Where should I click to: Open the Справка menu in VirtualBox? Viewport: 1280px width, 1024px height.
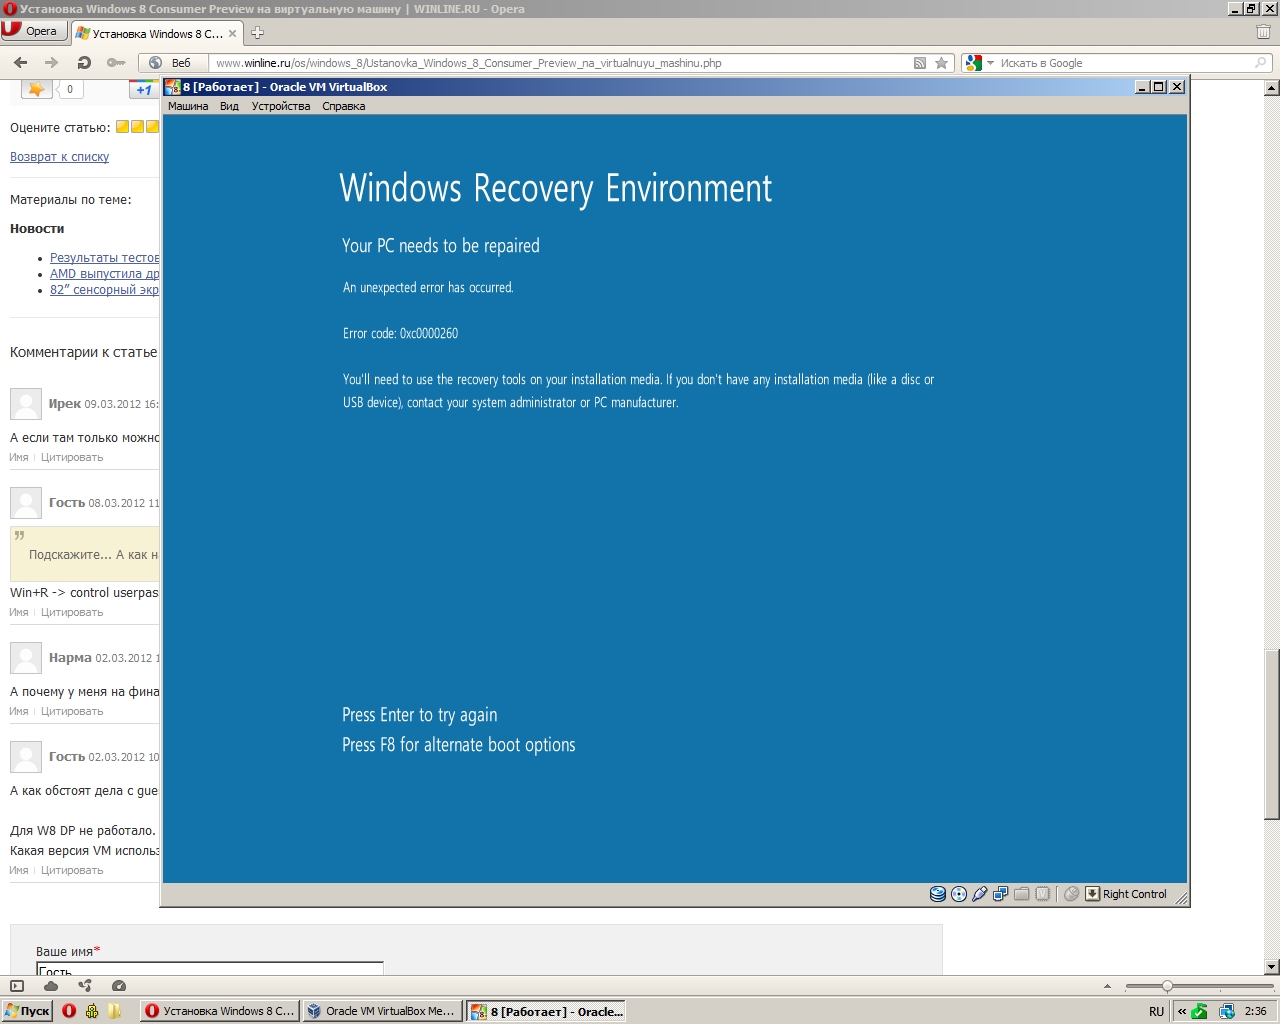[344, 106]
